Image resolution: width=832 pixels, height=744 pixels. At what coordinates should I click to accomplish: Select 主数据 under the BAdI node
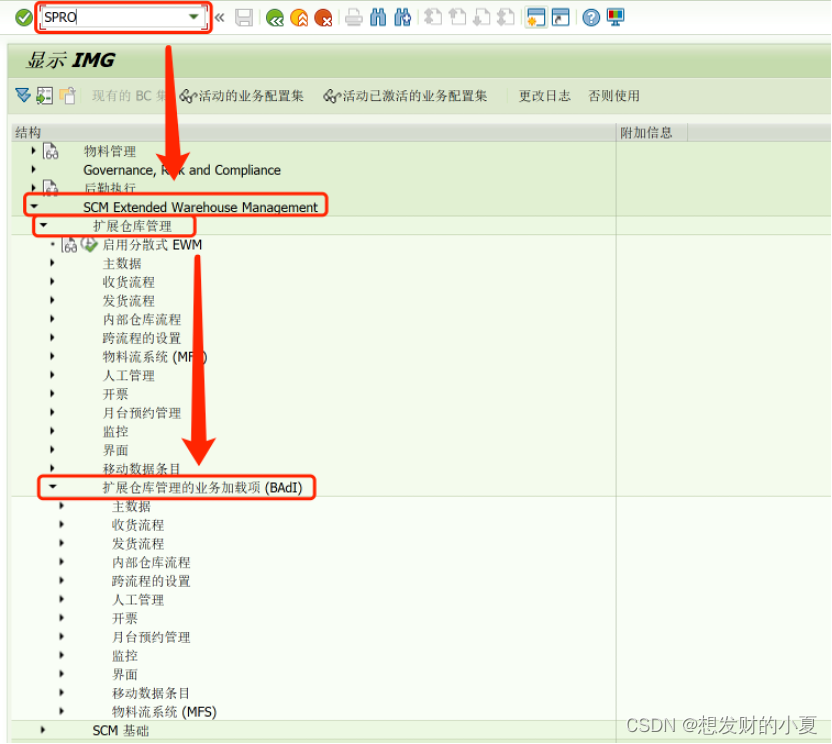(131, 506)
